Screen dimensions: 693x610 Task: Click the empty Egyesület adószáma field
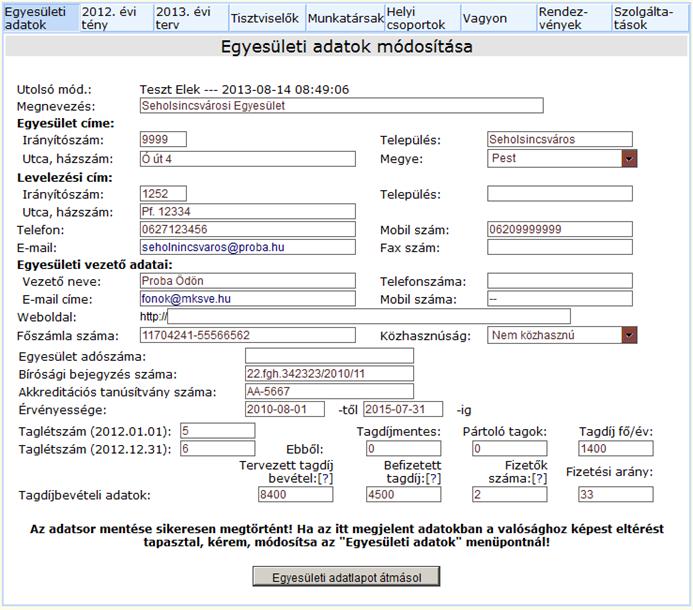(x=329, y=356)
